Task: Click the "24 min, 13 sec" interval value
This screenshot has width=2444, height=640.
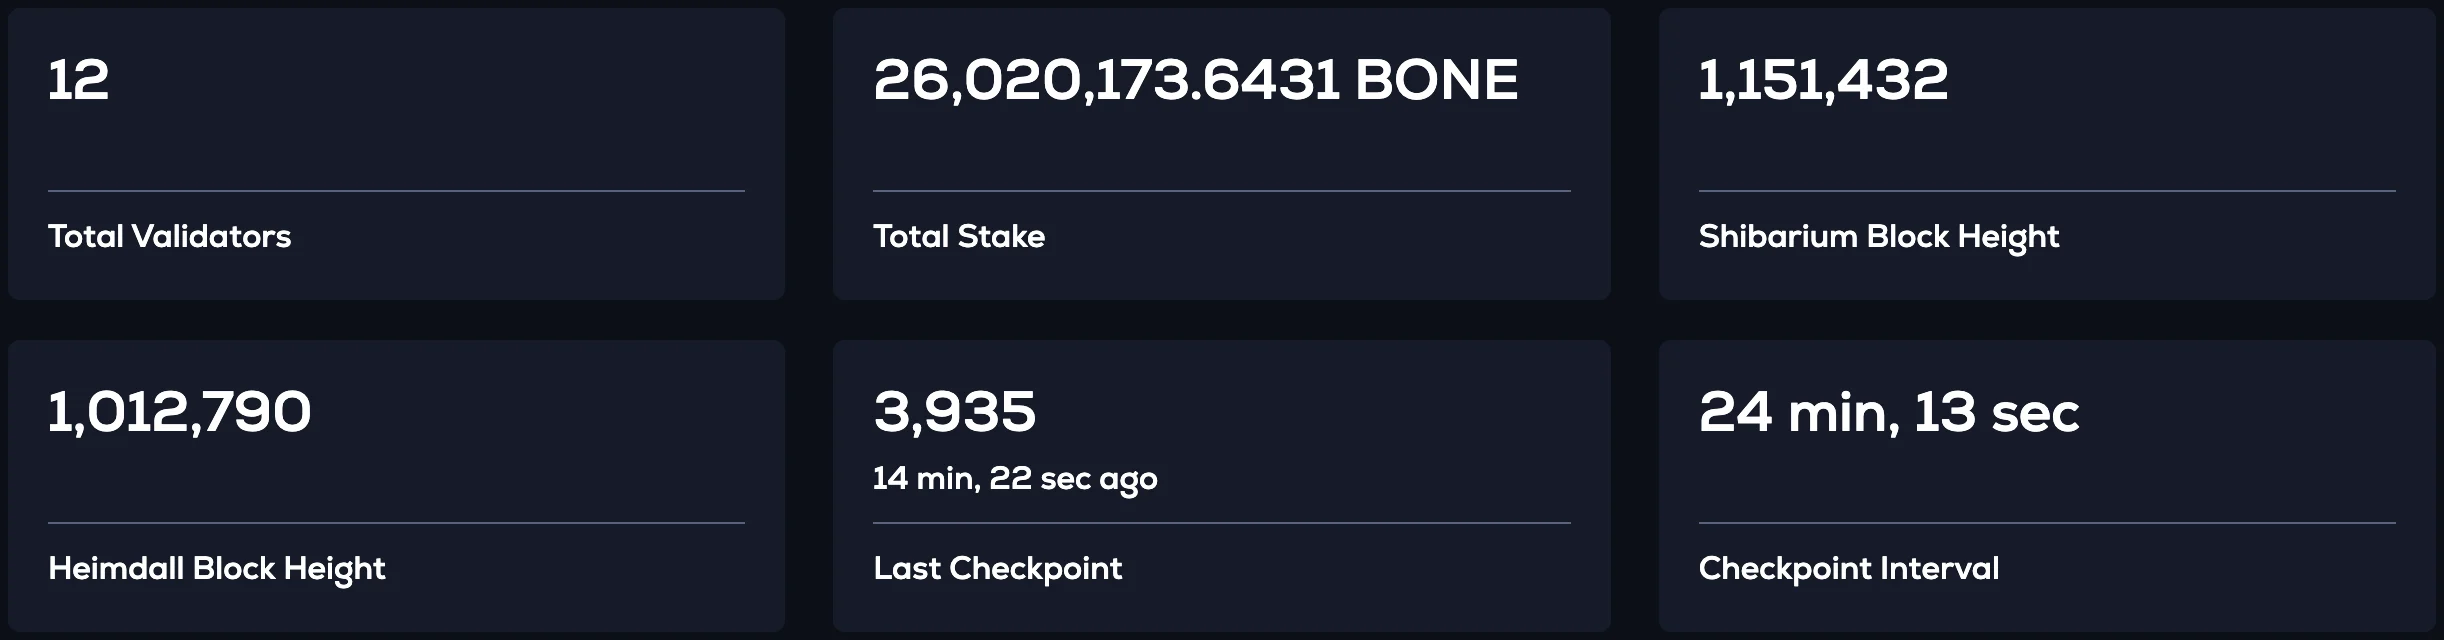Action: [1888, 412]
